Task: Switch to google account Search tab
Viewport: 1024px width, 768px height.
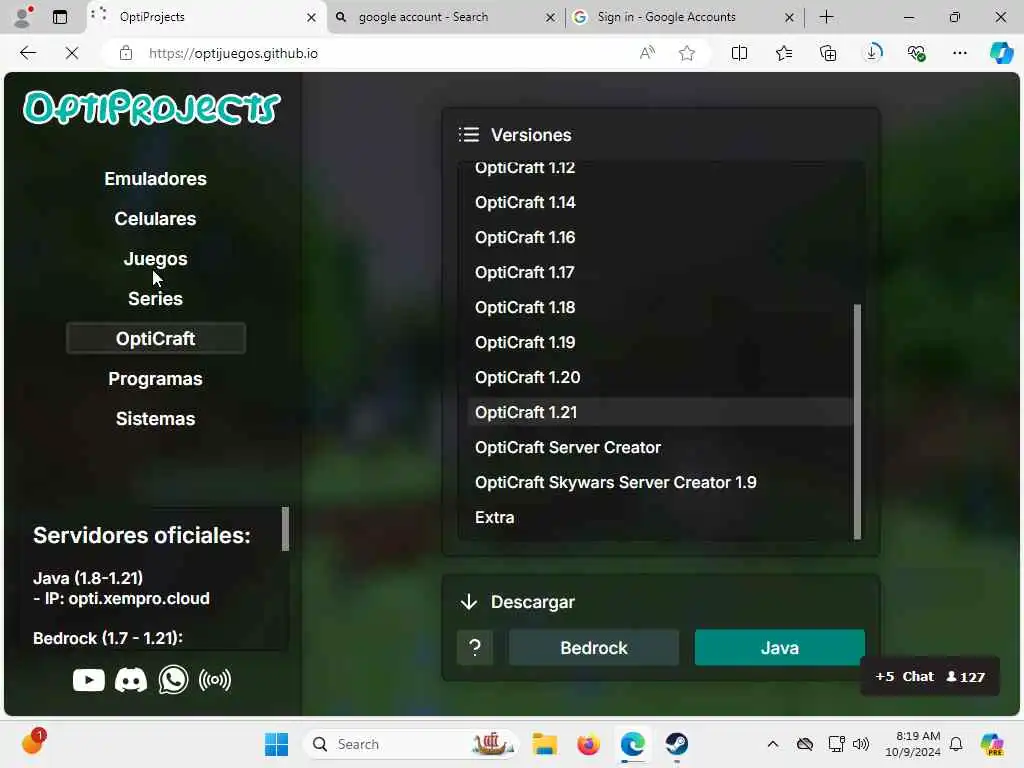Action: (x=445, y=17)
